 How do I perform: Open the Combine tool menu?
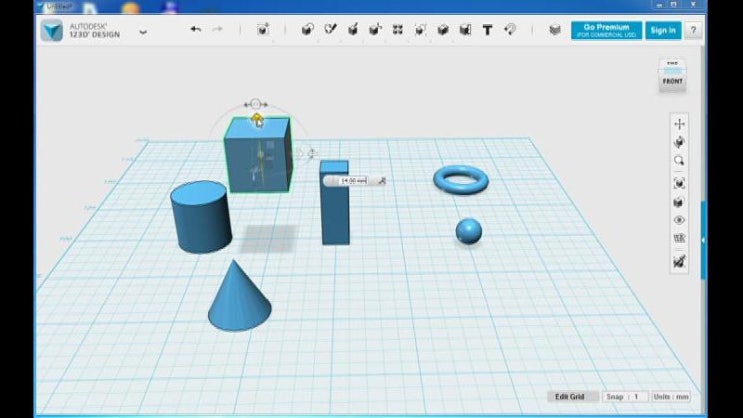(x=443, y=30)
